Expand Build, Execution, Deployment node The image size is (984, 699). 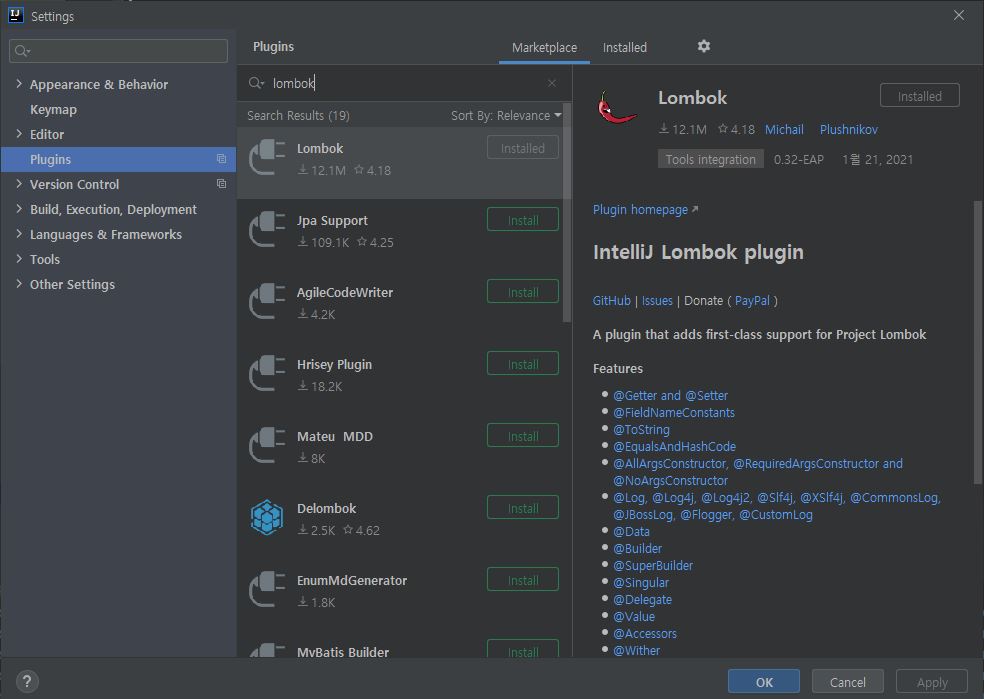(19, 209)
